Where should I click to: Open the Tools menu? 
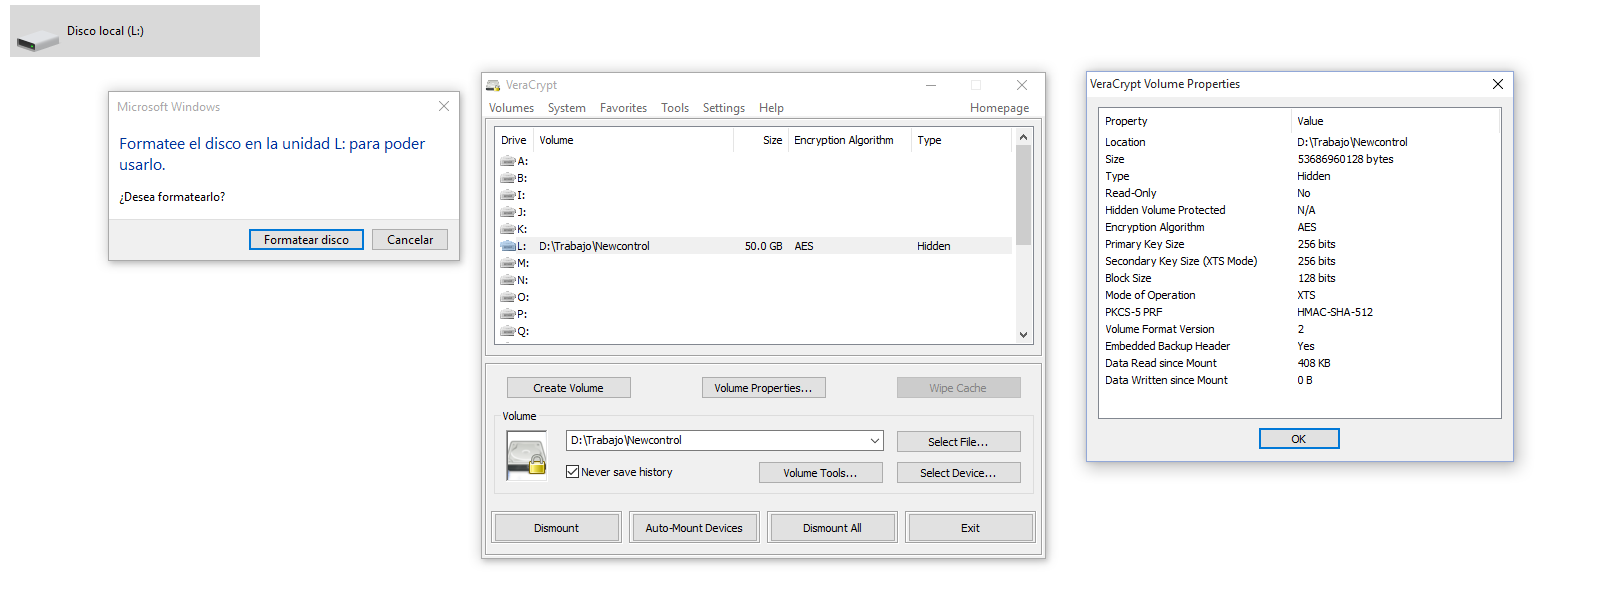click(x=675, y=108)
